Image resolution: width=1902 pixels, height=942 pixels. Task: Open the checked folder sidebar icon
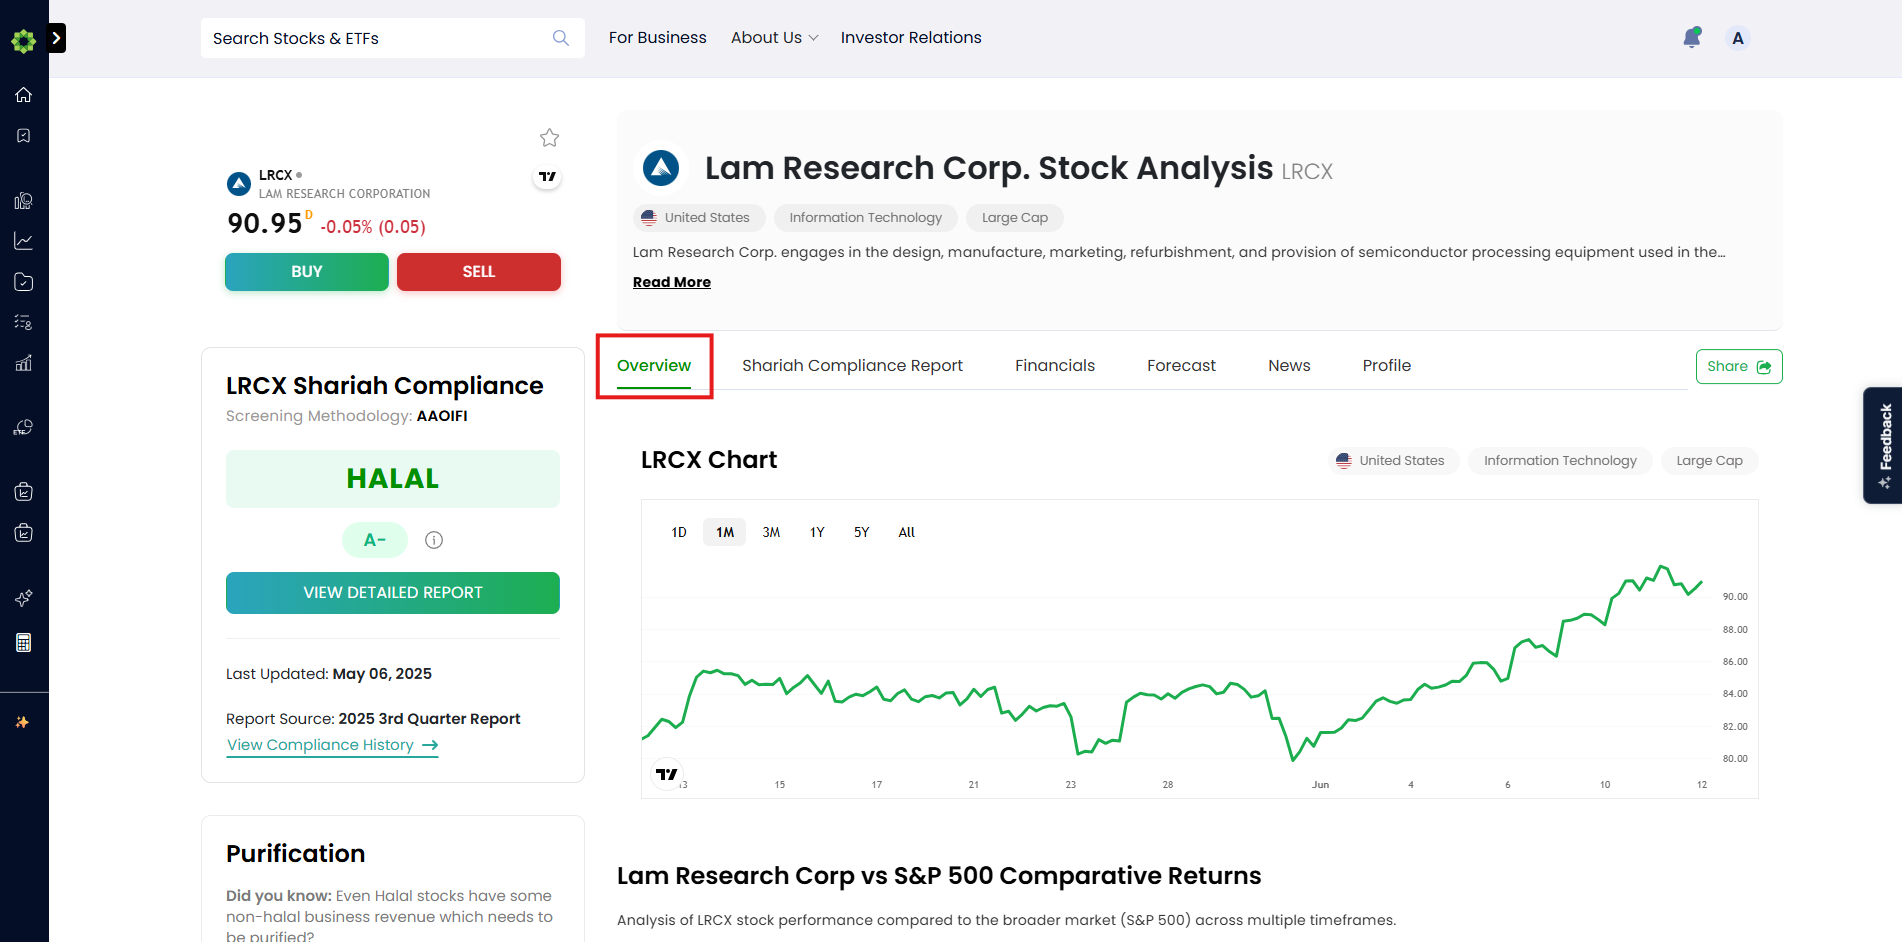tap(24, 282)
